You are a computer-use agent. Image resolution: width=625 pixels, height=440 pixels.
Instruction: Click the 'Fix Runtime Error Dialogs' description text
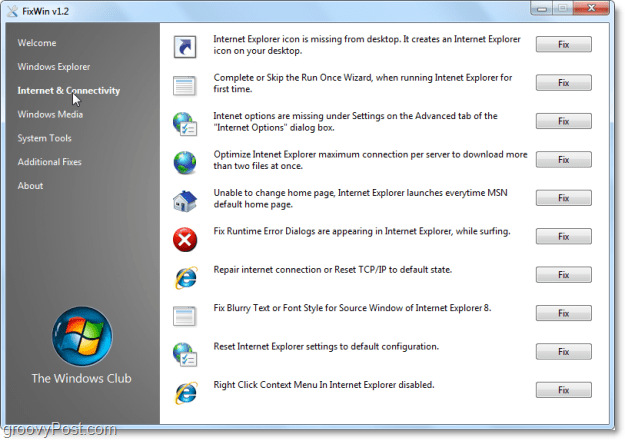tap(362, 231)
